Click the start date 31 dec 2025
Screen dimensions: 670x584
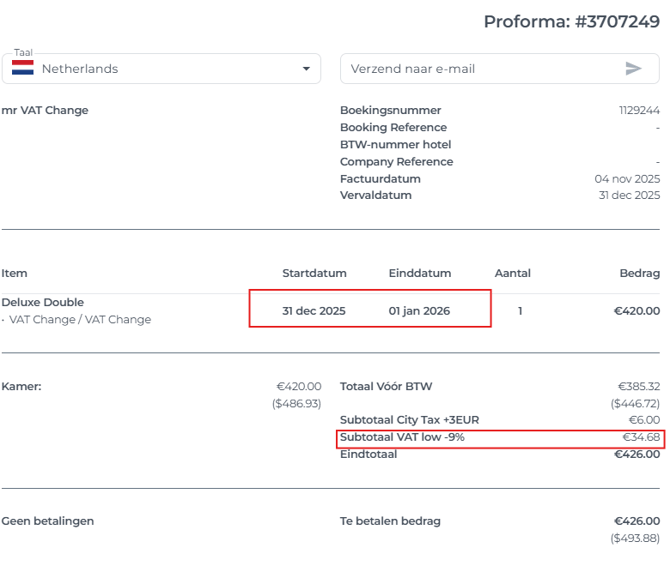tap(313, 311)
